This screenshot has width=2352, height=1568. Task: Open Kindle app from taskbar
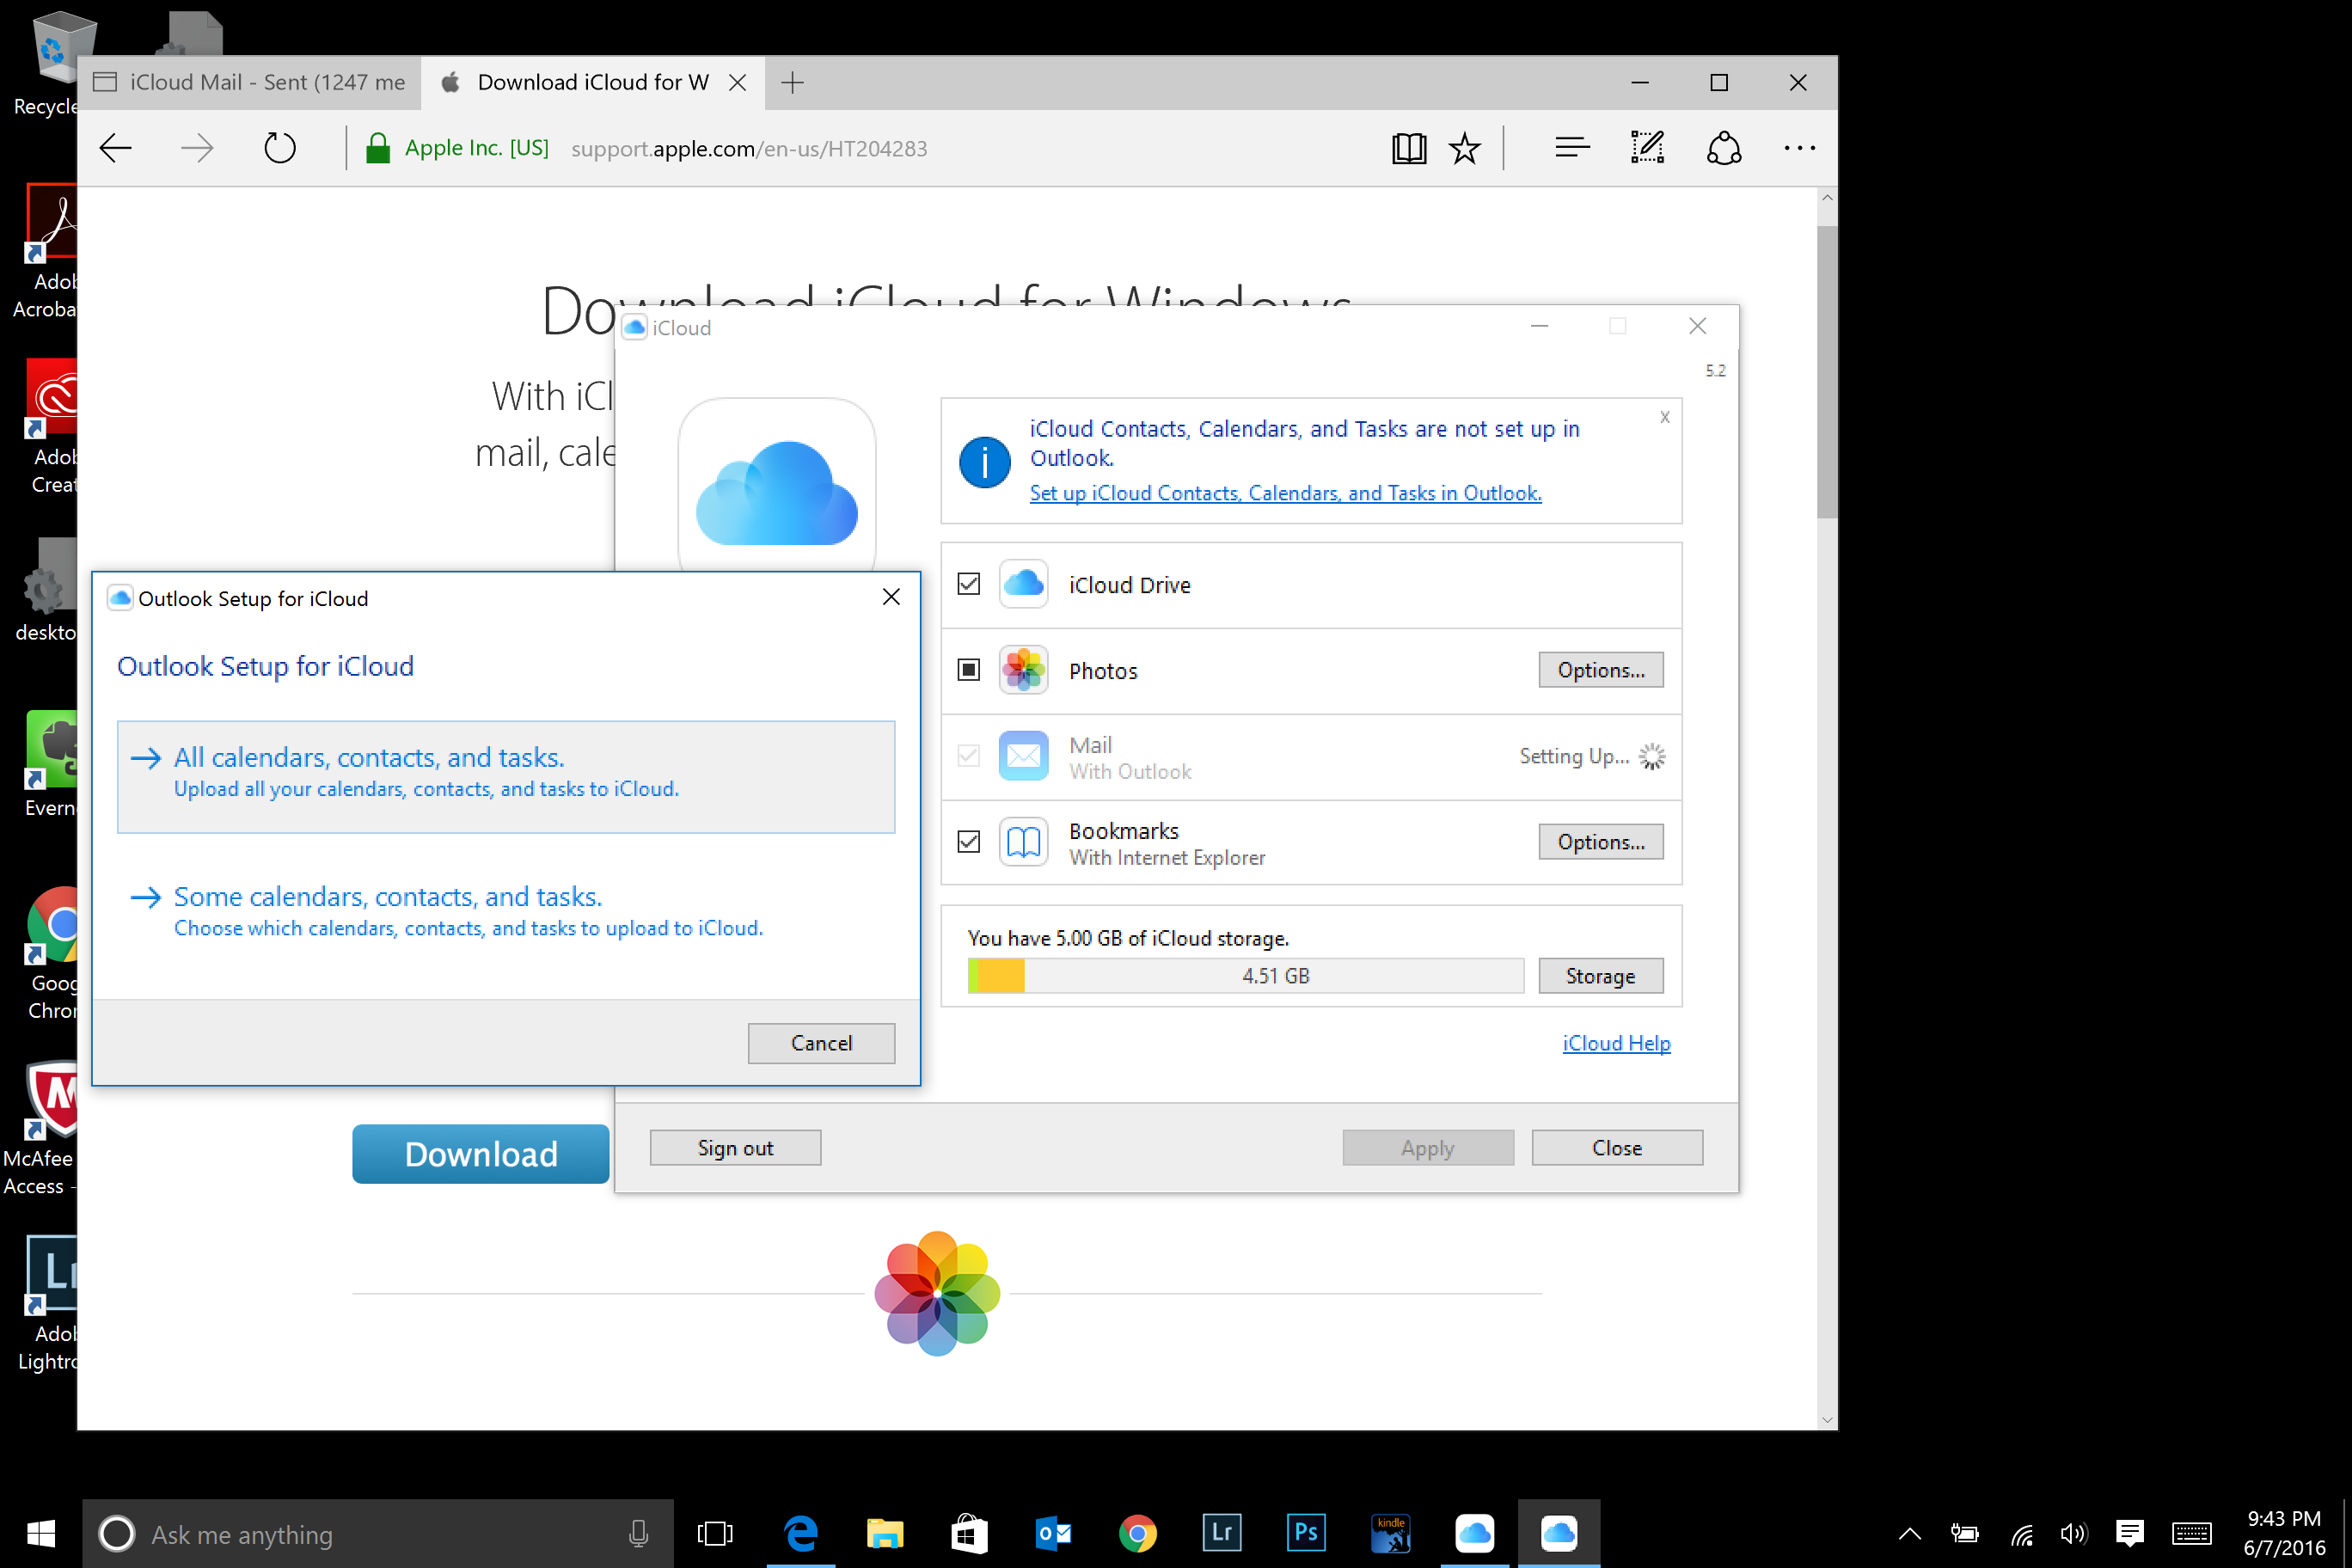1391,1533
